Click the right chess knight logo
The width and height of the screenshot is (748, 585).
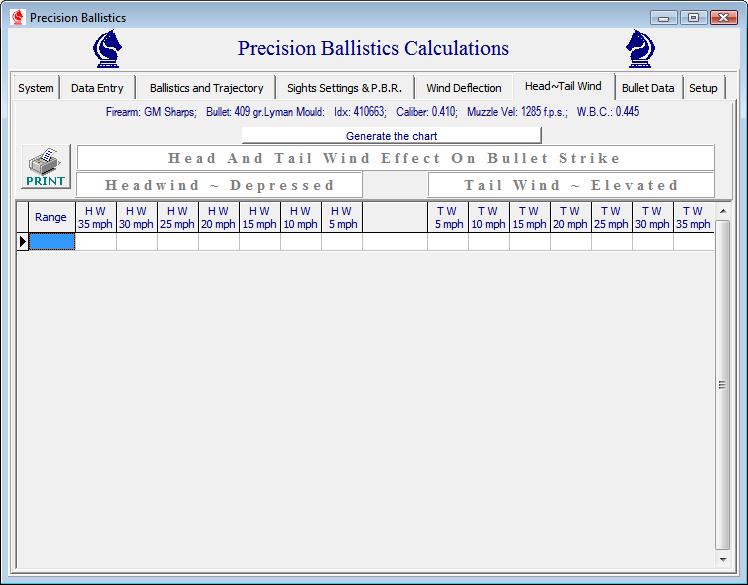coord(640,48)
